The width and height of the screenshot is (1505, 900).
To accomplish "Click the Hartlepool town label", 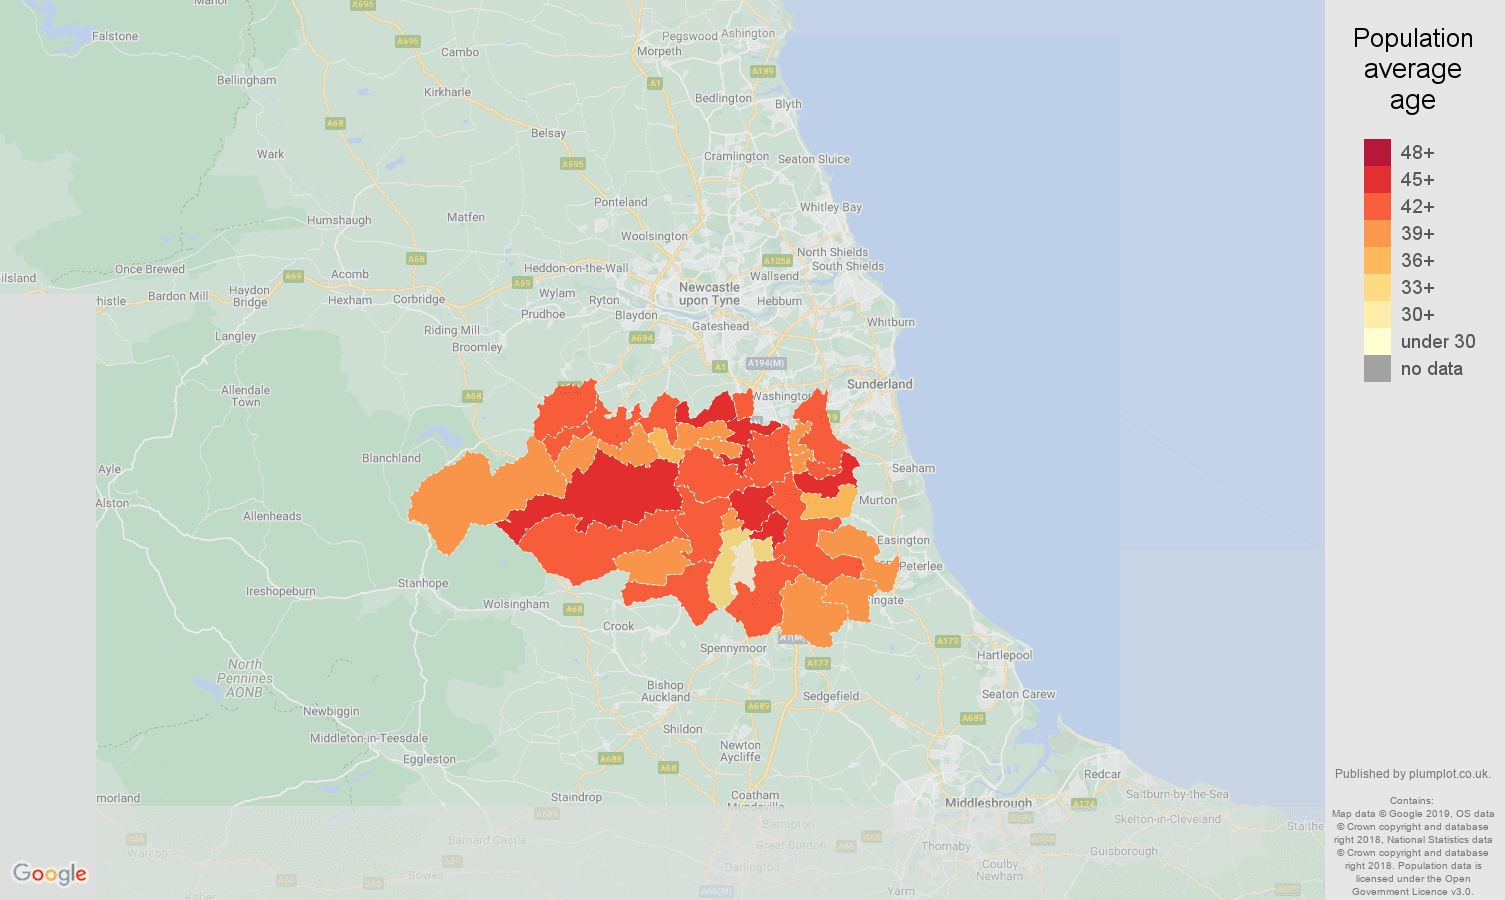I will [1004, 655].
